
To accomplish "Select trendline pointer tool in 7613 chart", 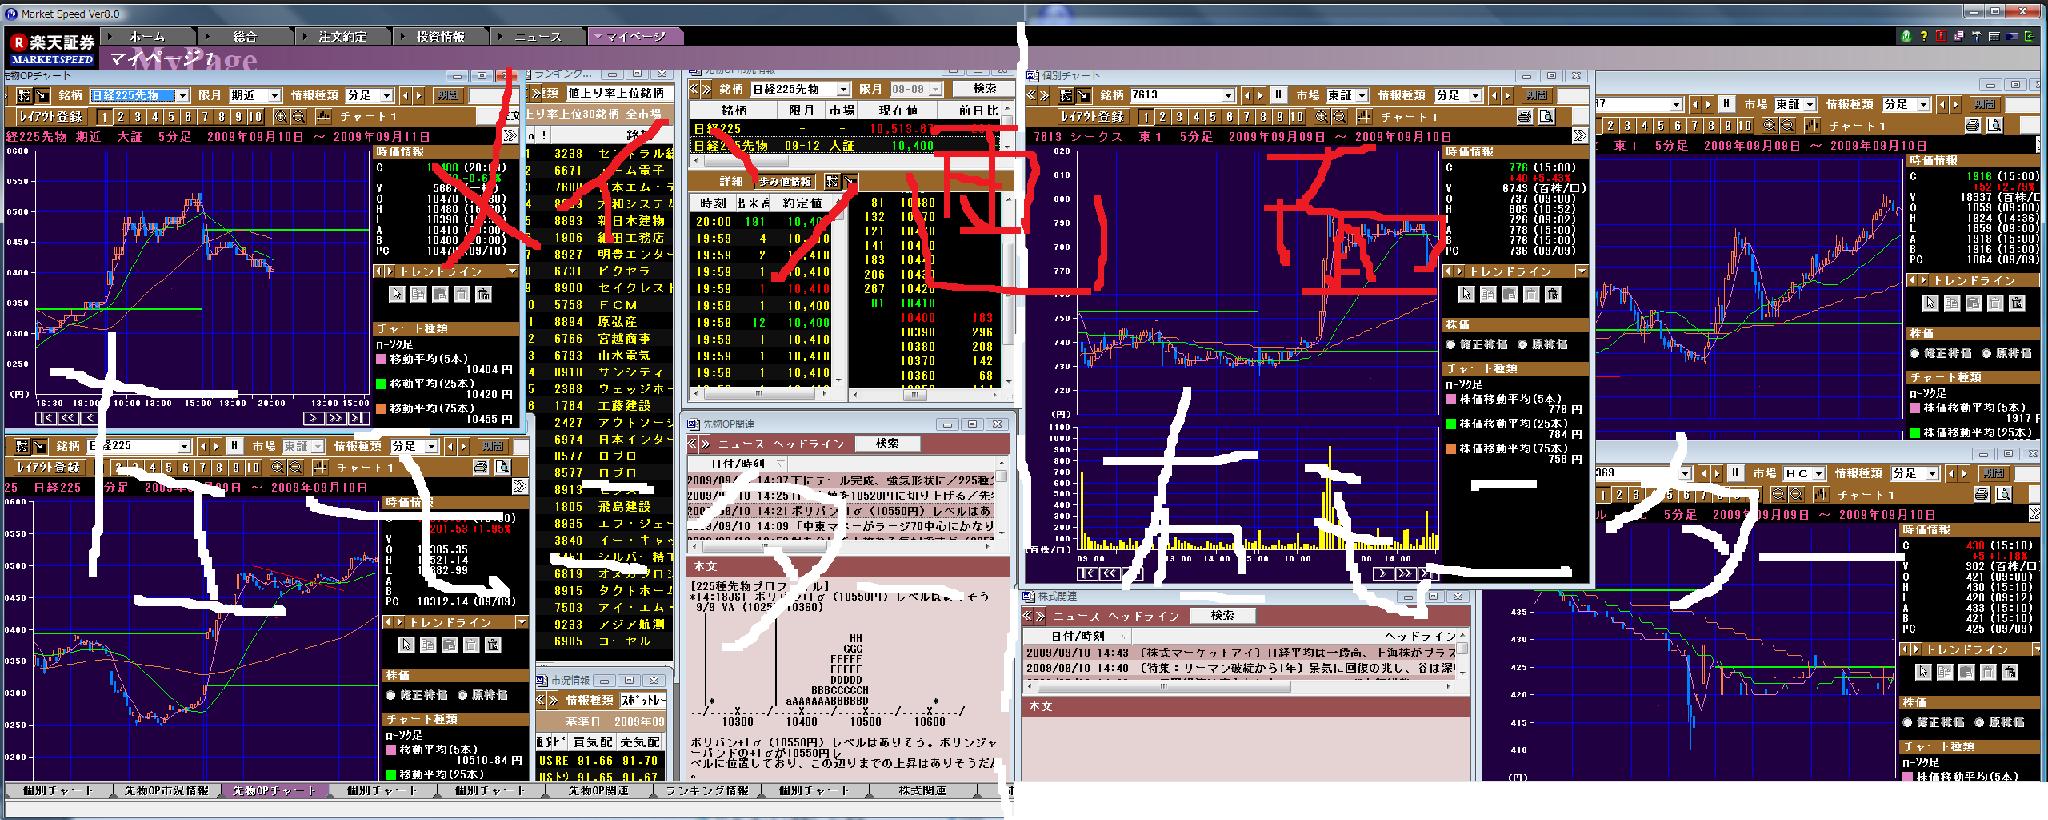I will pos(1465,294).
